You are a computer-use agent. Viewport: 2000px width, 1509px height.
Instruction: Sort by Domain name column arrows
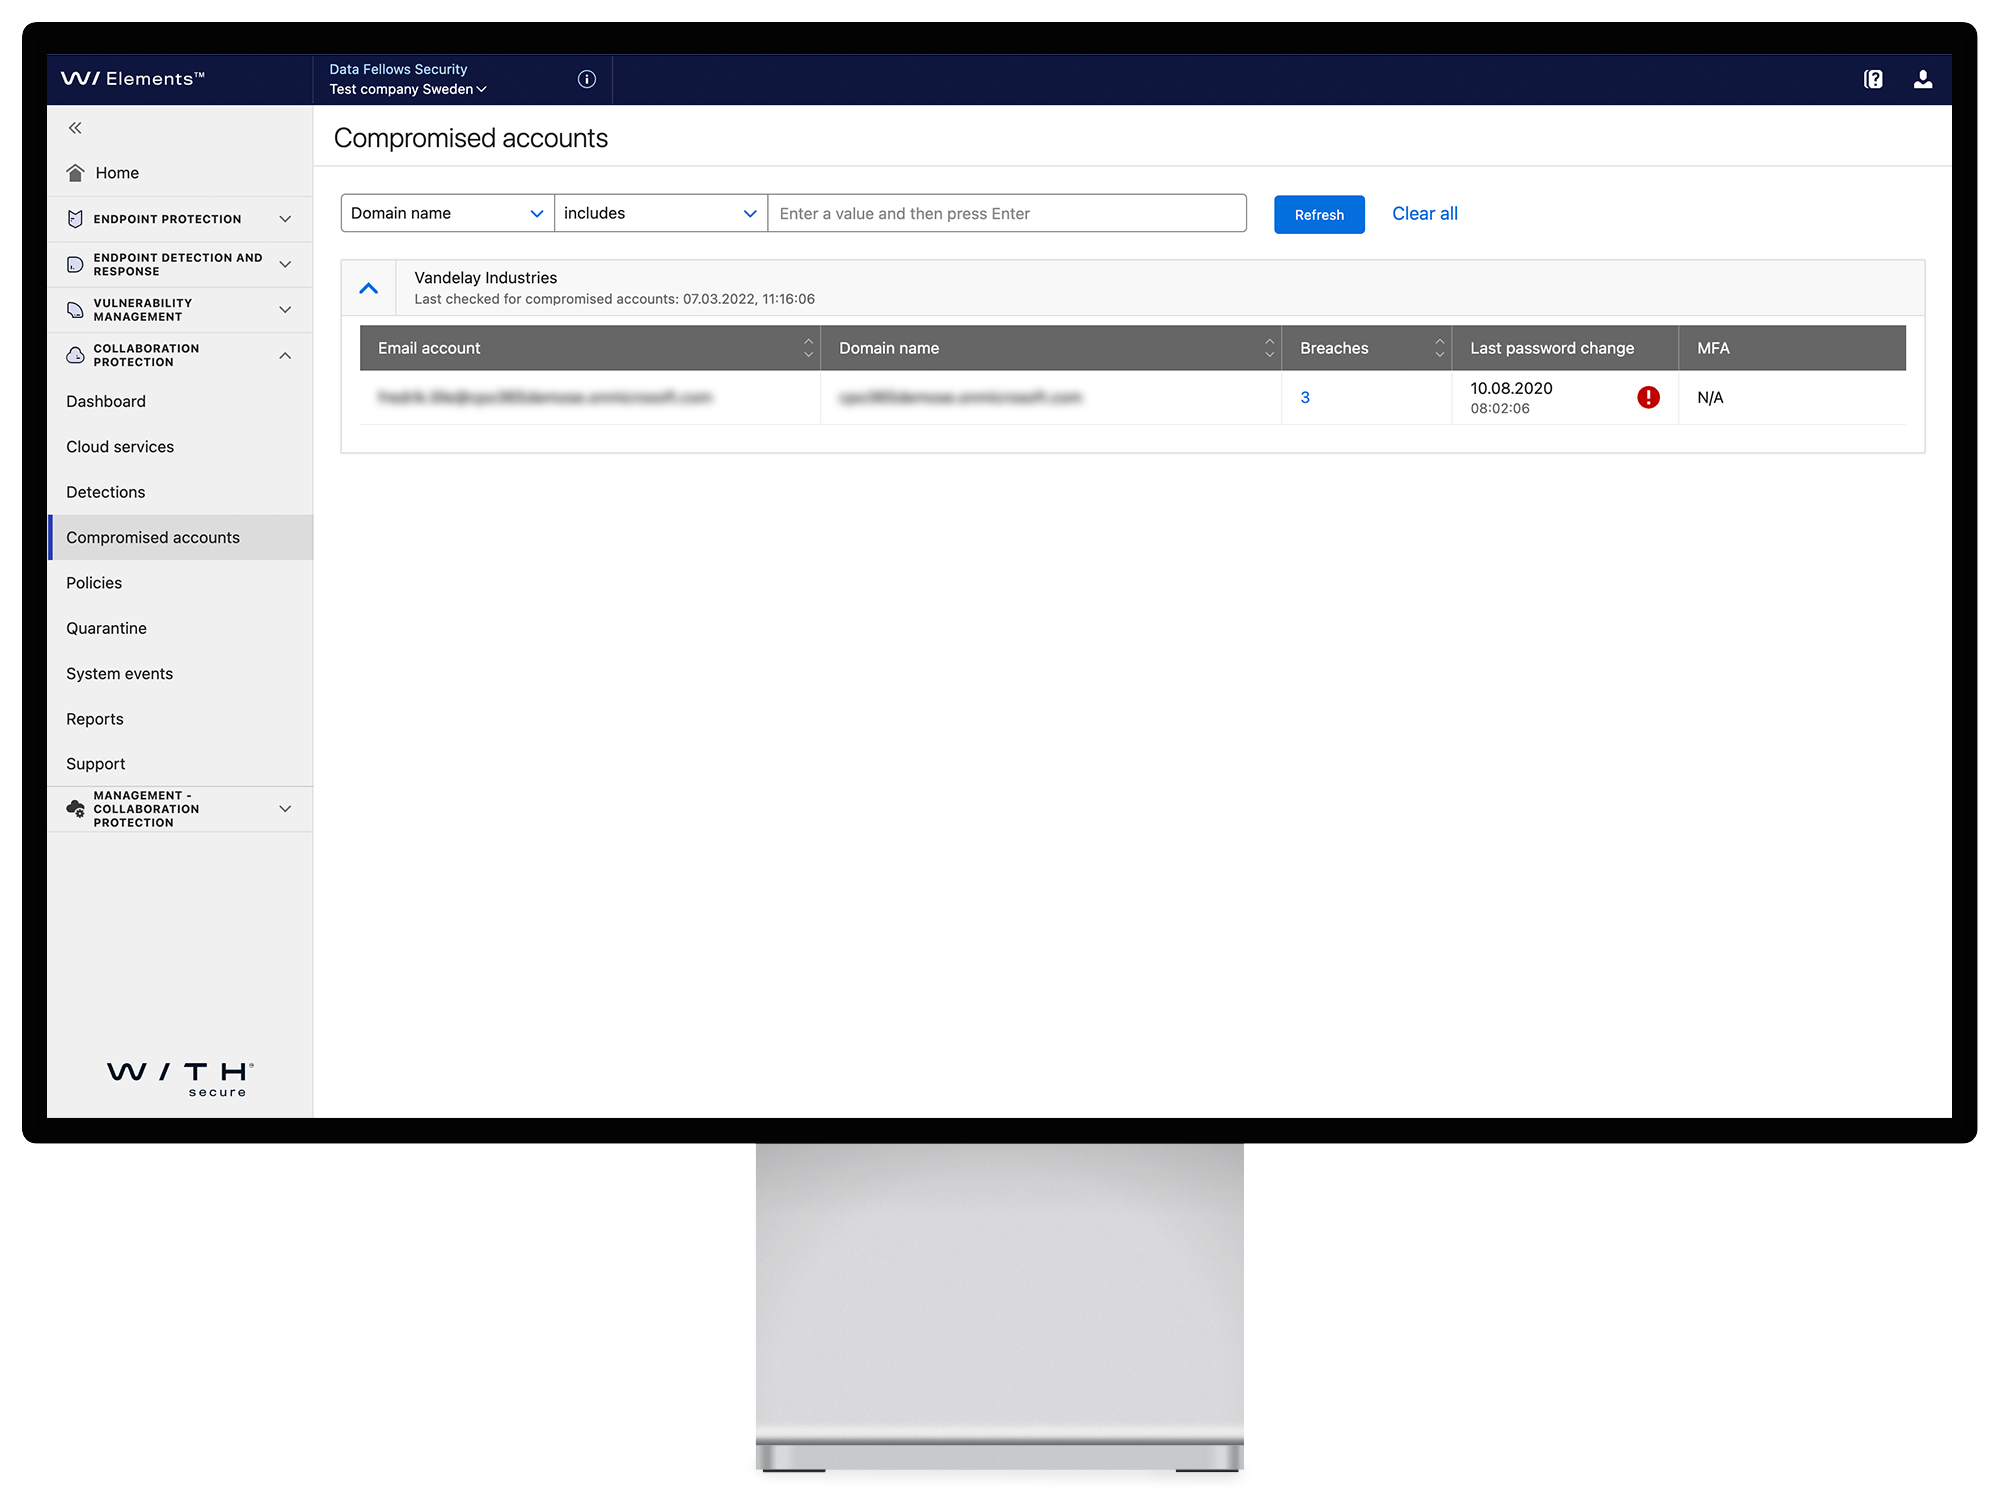(1269, 348)
